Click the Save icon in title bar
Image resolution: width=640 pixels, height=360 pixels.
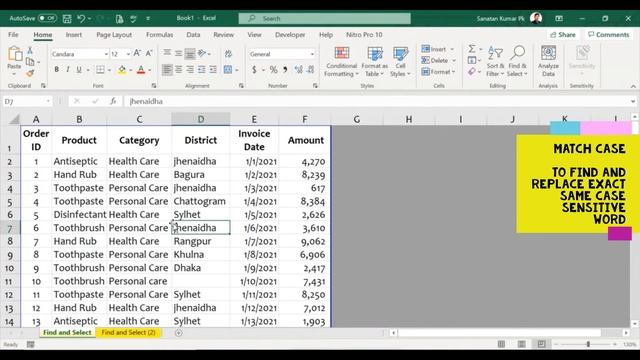tap(67, 18)
